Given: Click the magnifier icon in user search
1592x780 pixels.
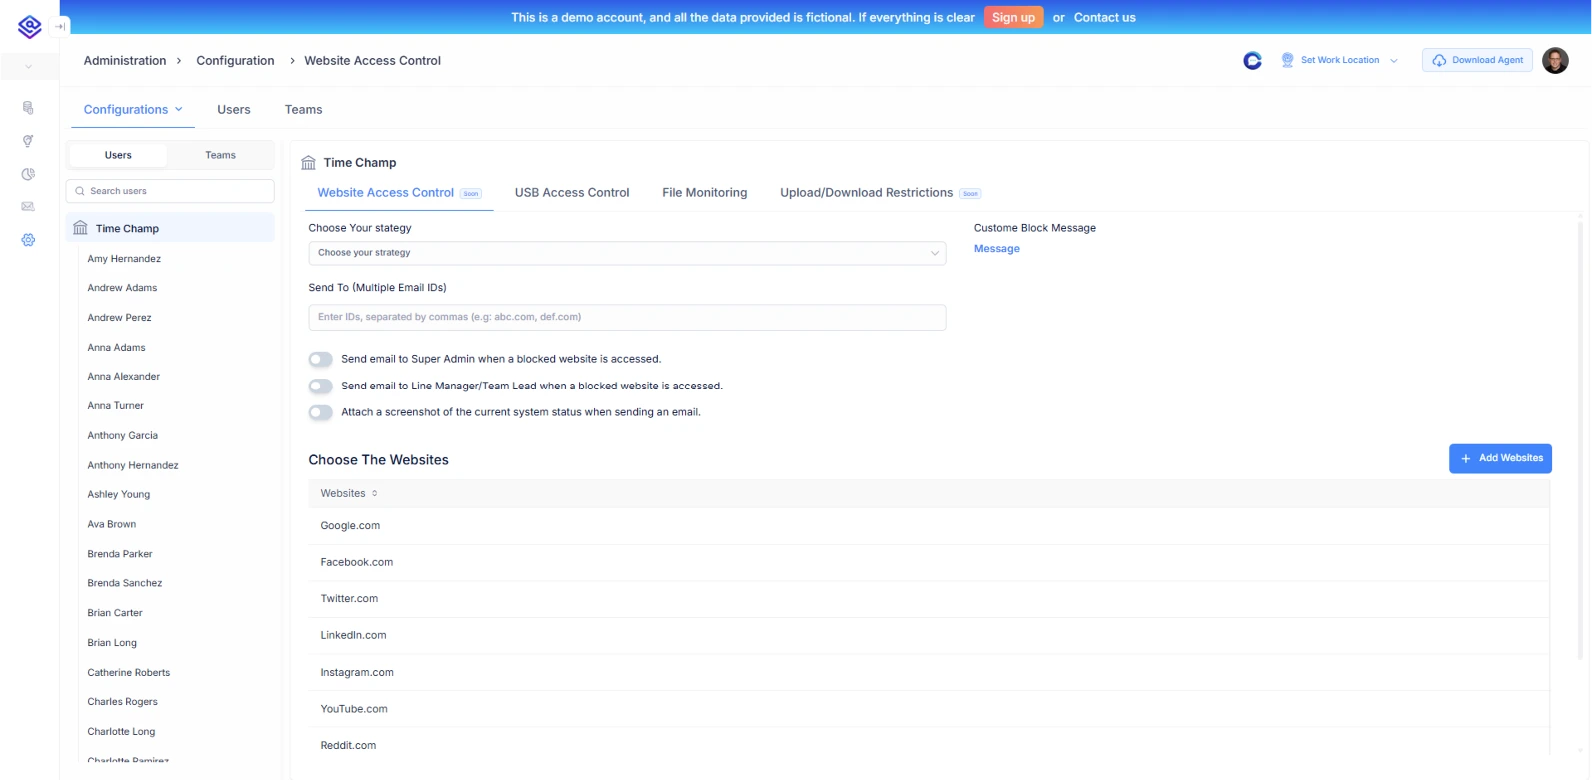Looking at the screenshot, I should (80, 191).
